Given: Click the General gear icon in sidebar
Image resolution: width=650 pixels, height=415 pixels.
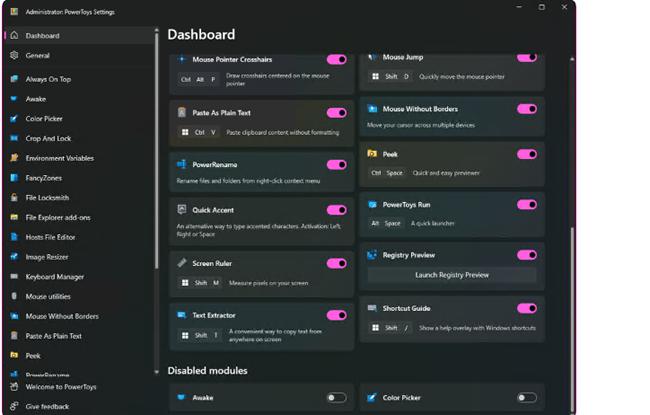Looking at the screenshot, I should pyautogui.click(x=14, y=55).
